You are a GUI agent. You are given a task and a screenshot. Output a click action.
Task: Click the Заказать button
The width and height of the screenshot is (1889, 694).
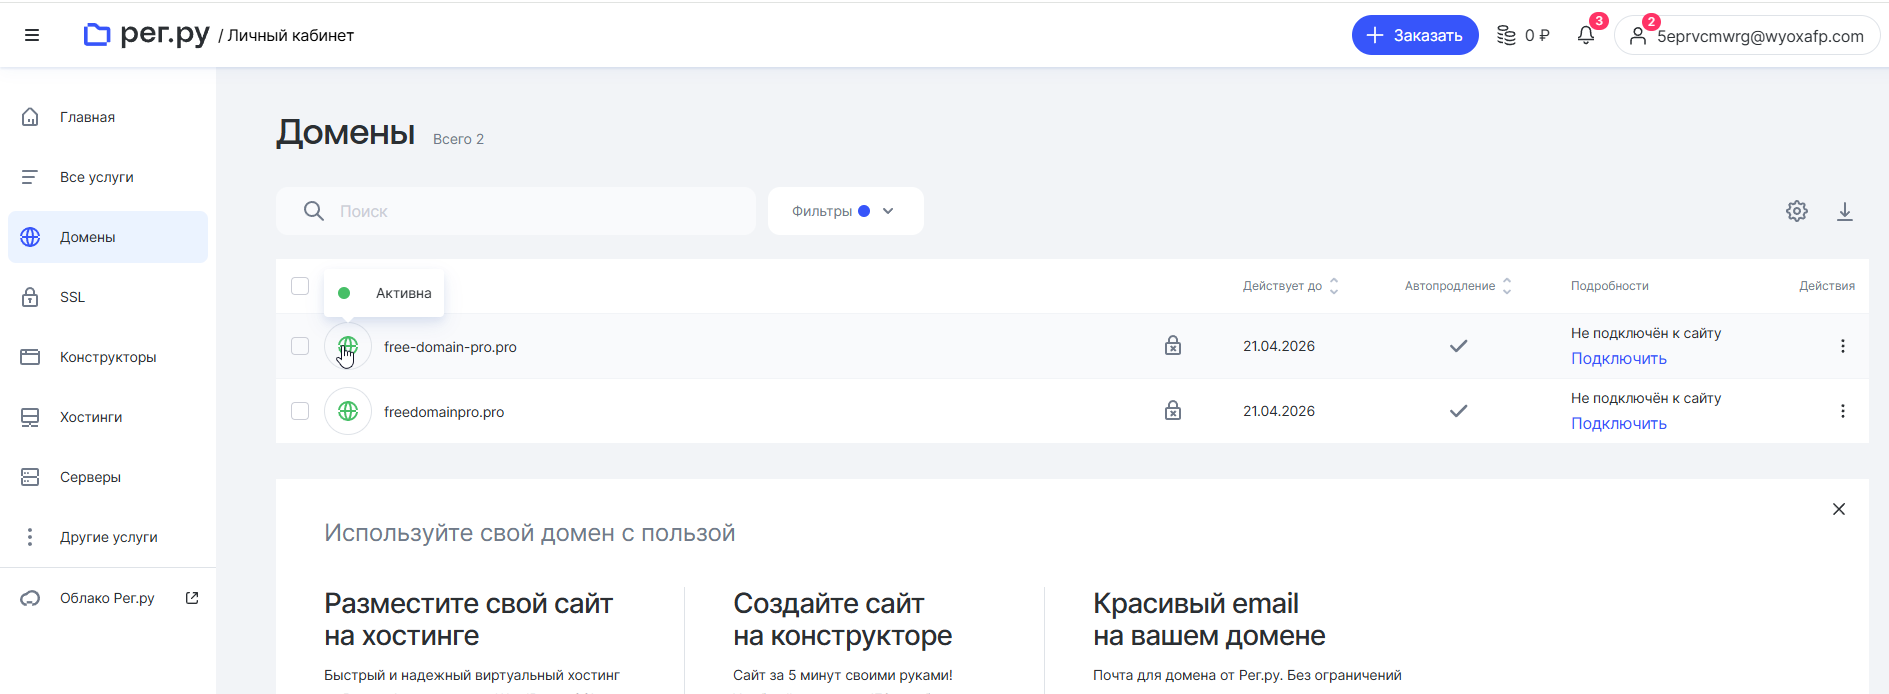click(1414, 35)
